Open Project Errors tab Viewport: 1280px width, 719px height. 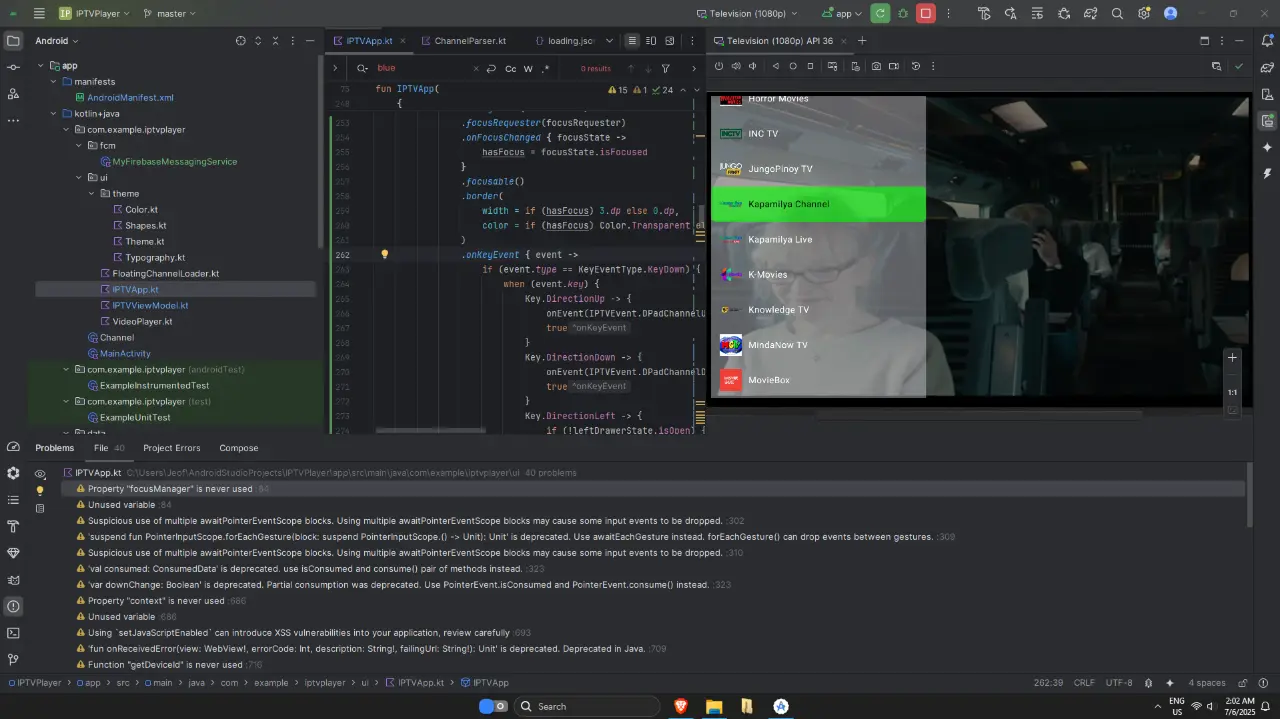click(x=172, y=448)
